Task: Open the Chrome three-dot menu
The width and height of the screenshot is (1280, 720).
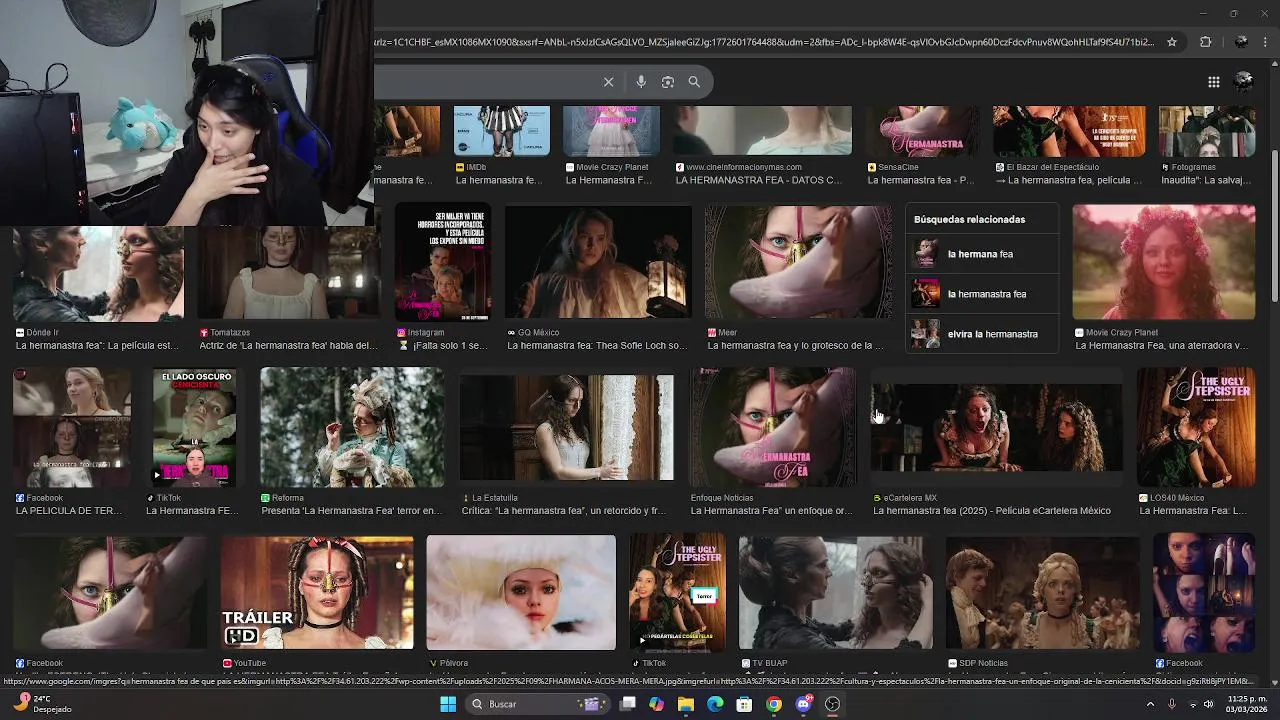Action: (x=1266, y=42)
